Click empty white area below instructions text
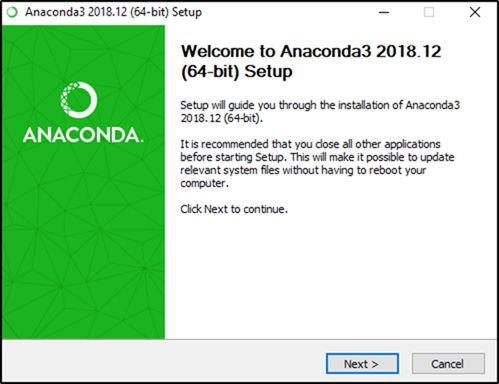499x384 pixels. [330, 277]
